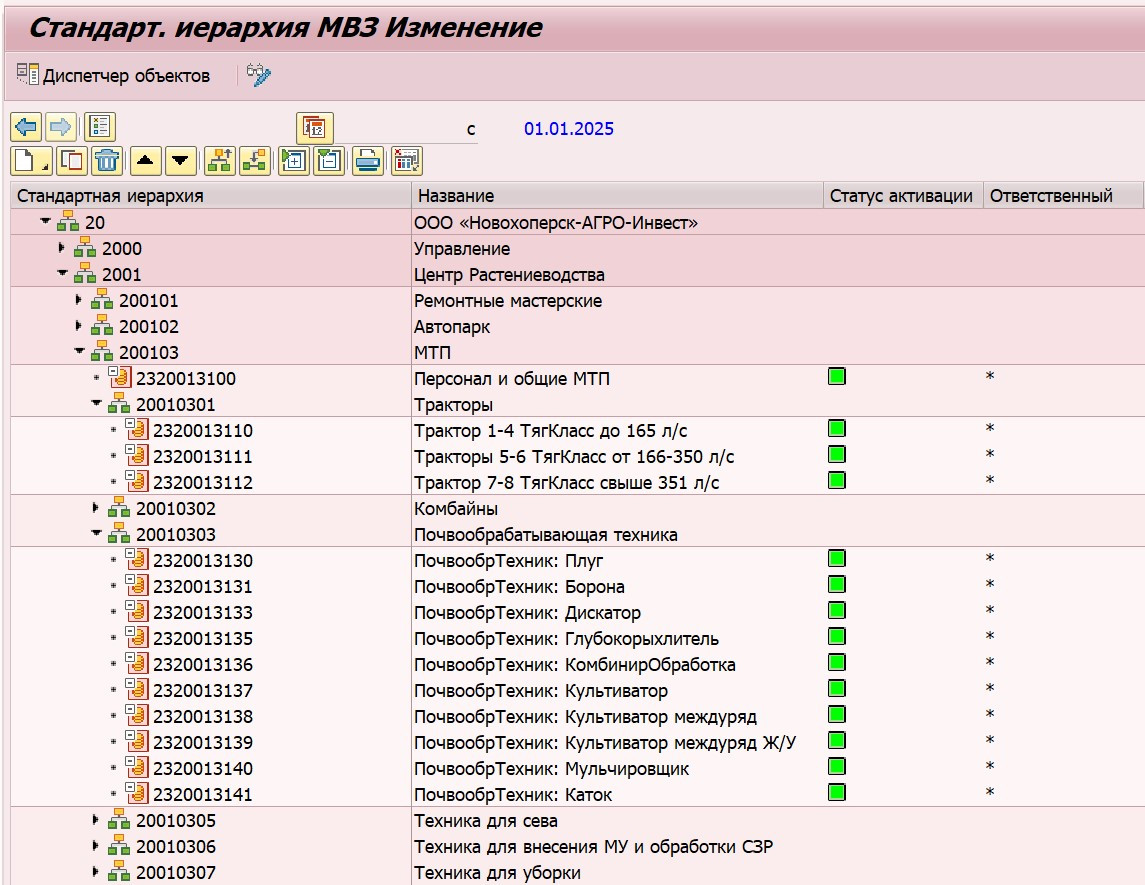Screen dimensions: 1145x885
Task: Click the back arrow navigation icon
Action: [x=26, y=127]
